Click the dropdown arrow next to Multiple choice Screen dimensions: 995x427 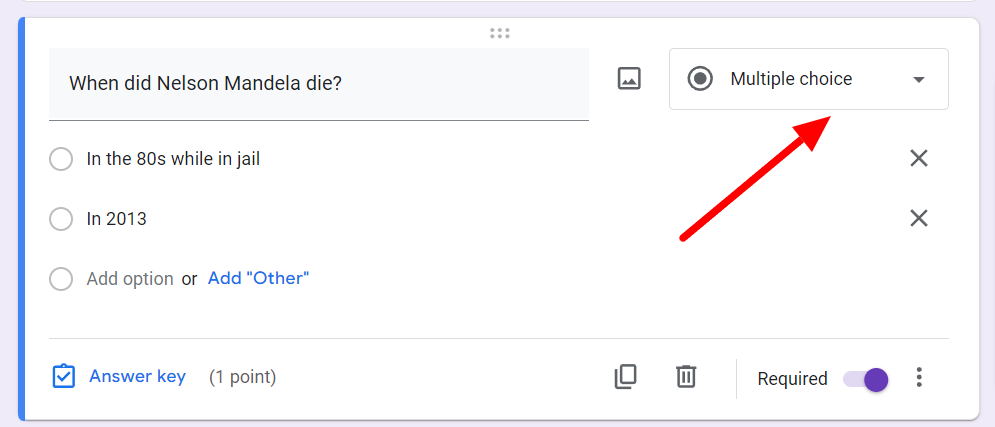919,80
